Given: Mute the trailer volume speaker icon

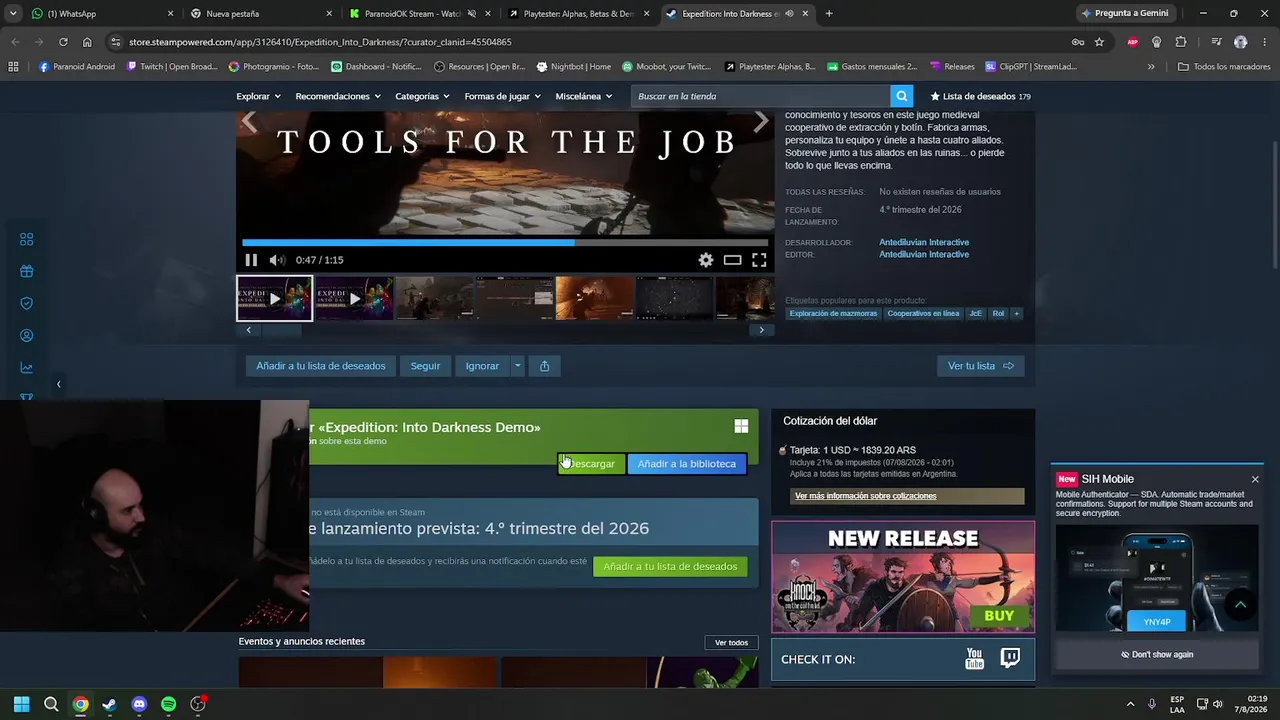Looking at the screenshot, I should pyautogui.click(x=277, y=260).
